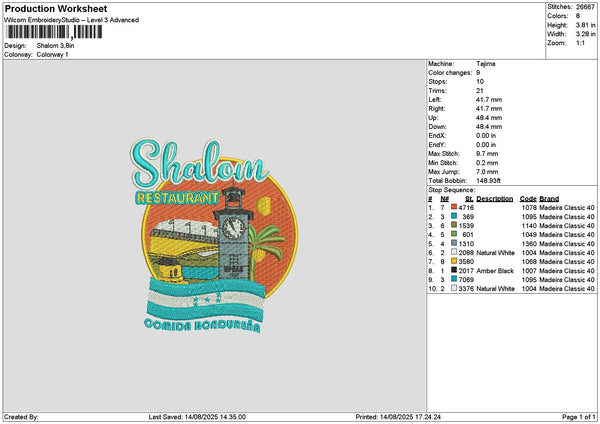Screen dimensions: 600x424
Task: Click the St. stitch count column header
Action: (x=469, y=198)
